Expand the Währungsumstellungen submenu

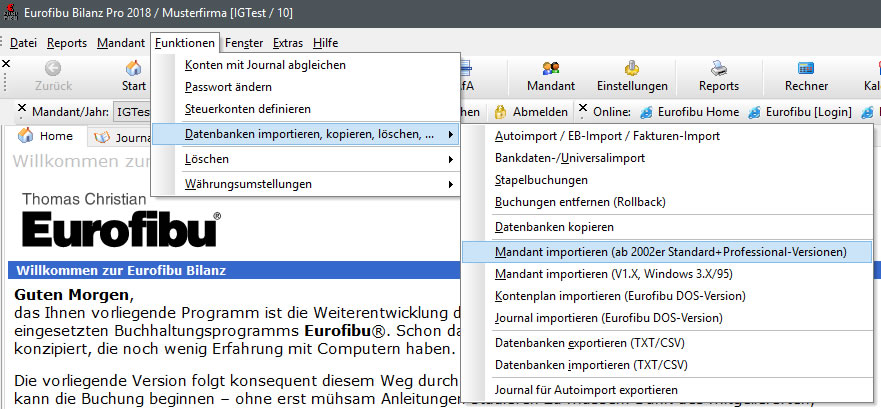click(x=306, y=184)
